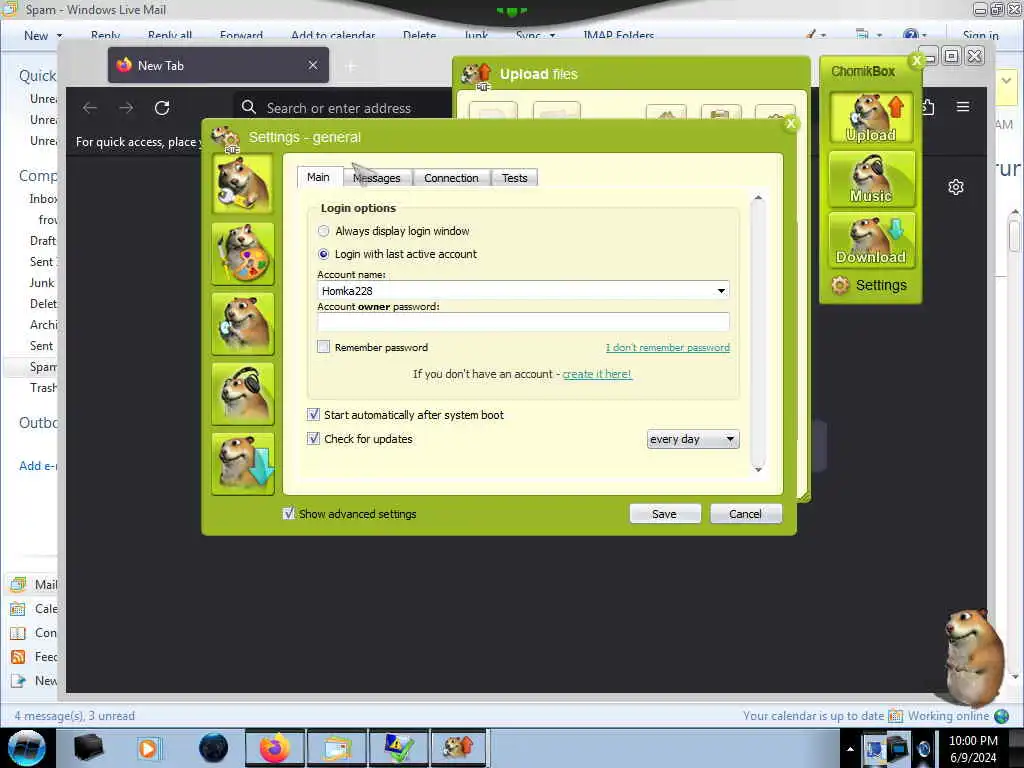Open music settings hamster with headphones icon
The width and height of the screenshot is (1024, 768).
point(242,394)
